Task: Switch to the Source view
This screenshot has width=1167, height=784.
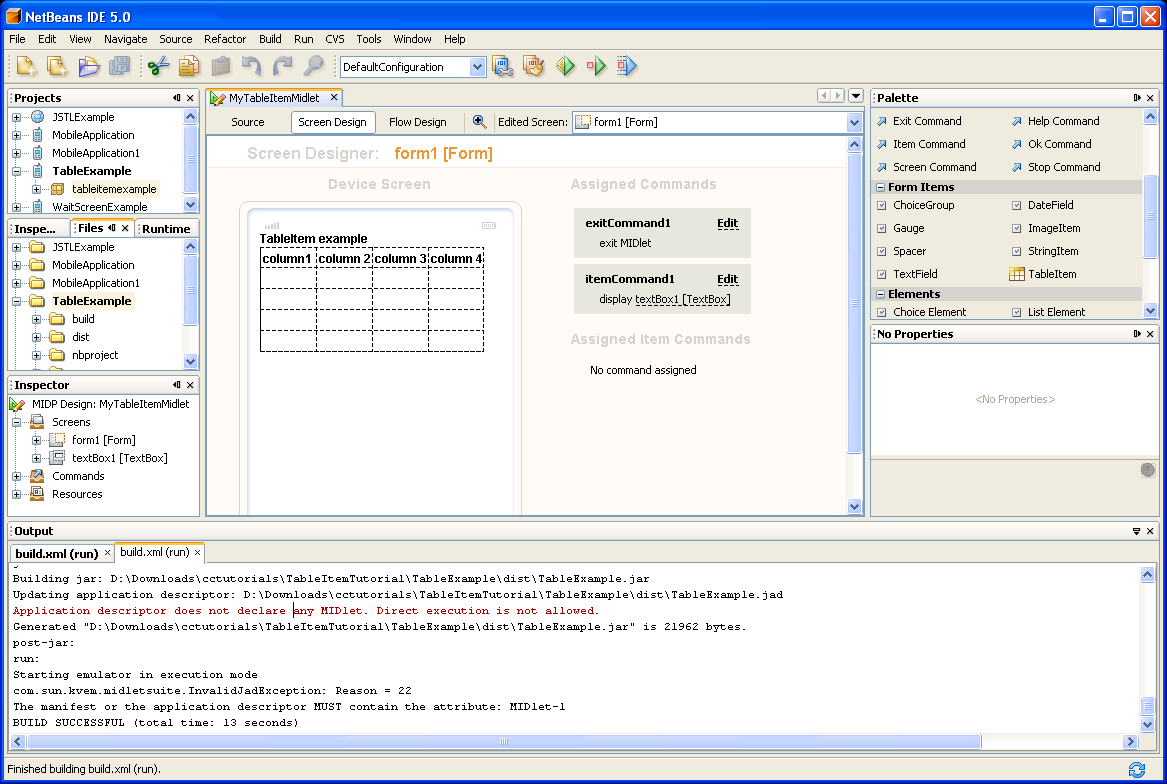Action: pos(248,122)
